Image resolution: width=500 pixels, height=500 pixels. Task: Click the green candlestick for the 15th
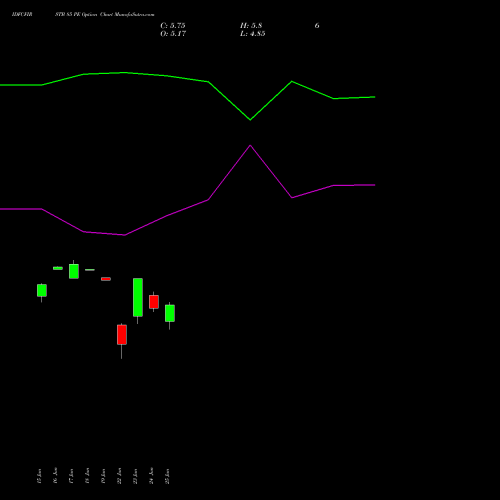coord(42,290)
